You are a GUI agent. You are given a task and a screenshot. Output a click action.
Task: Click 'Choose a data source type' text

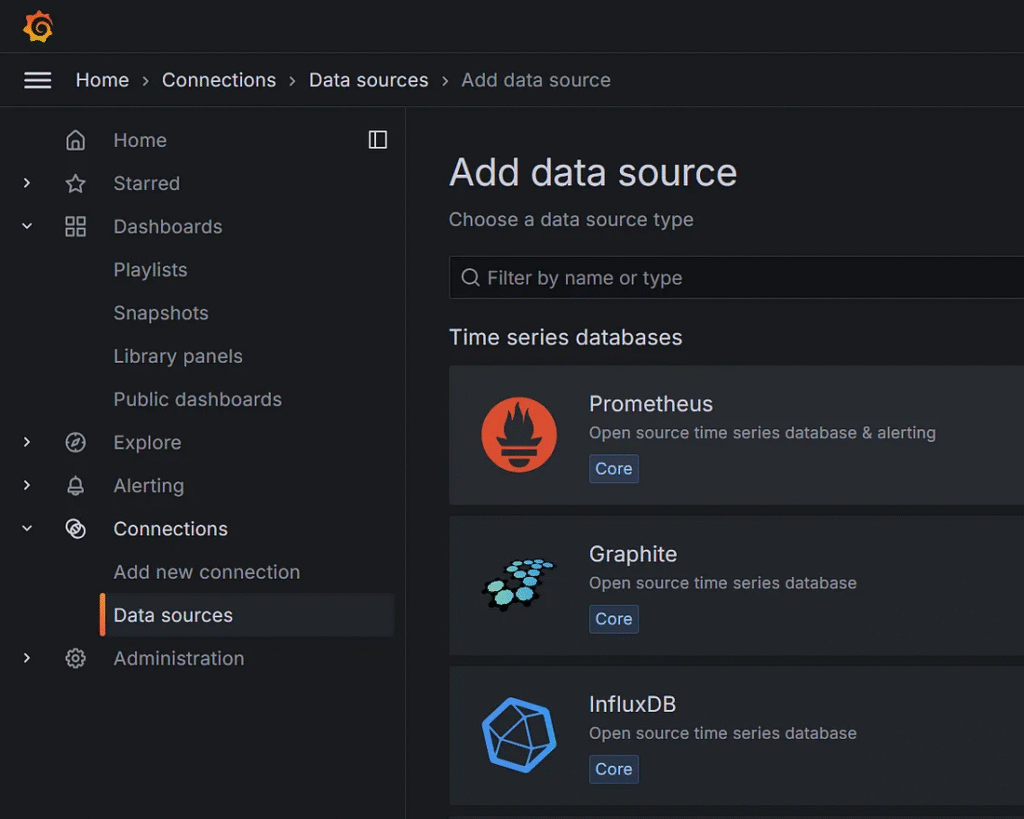(571, 219)
